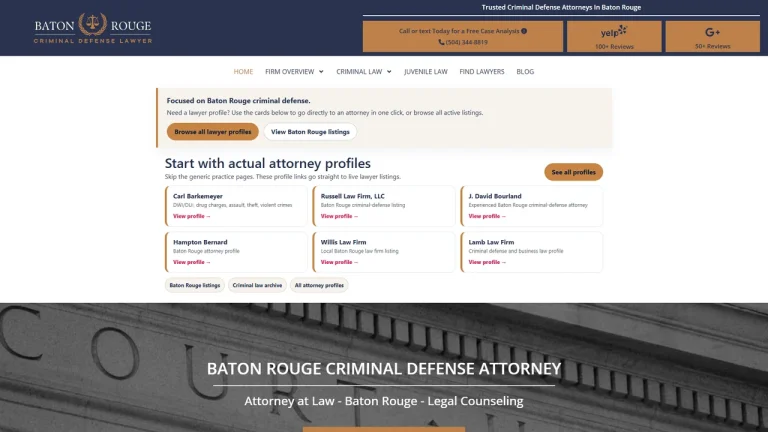This screenshot has height=432, width=768.
Task: Open the Google+ 50+ Reviews box
Action: tap(713, 36)
